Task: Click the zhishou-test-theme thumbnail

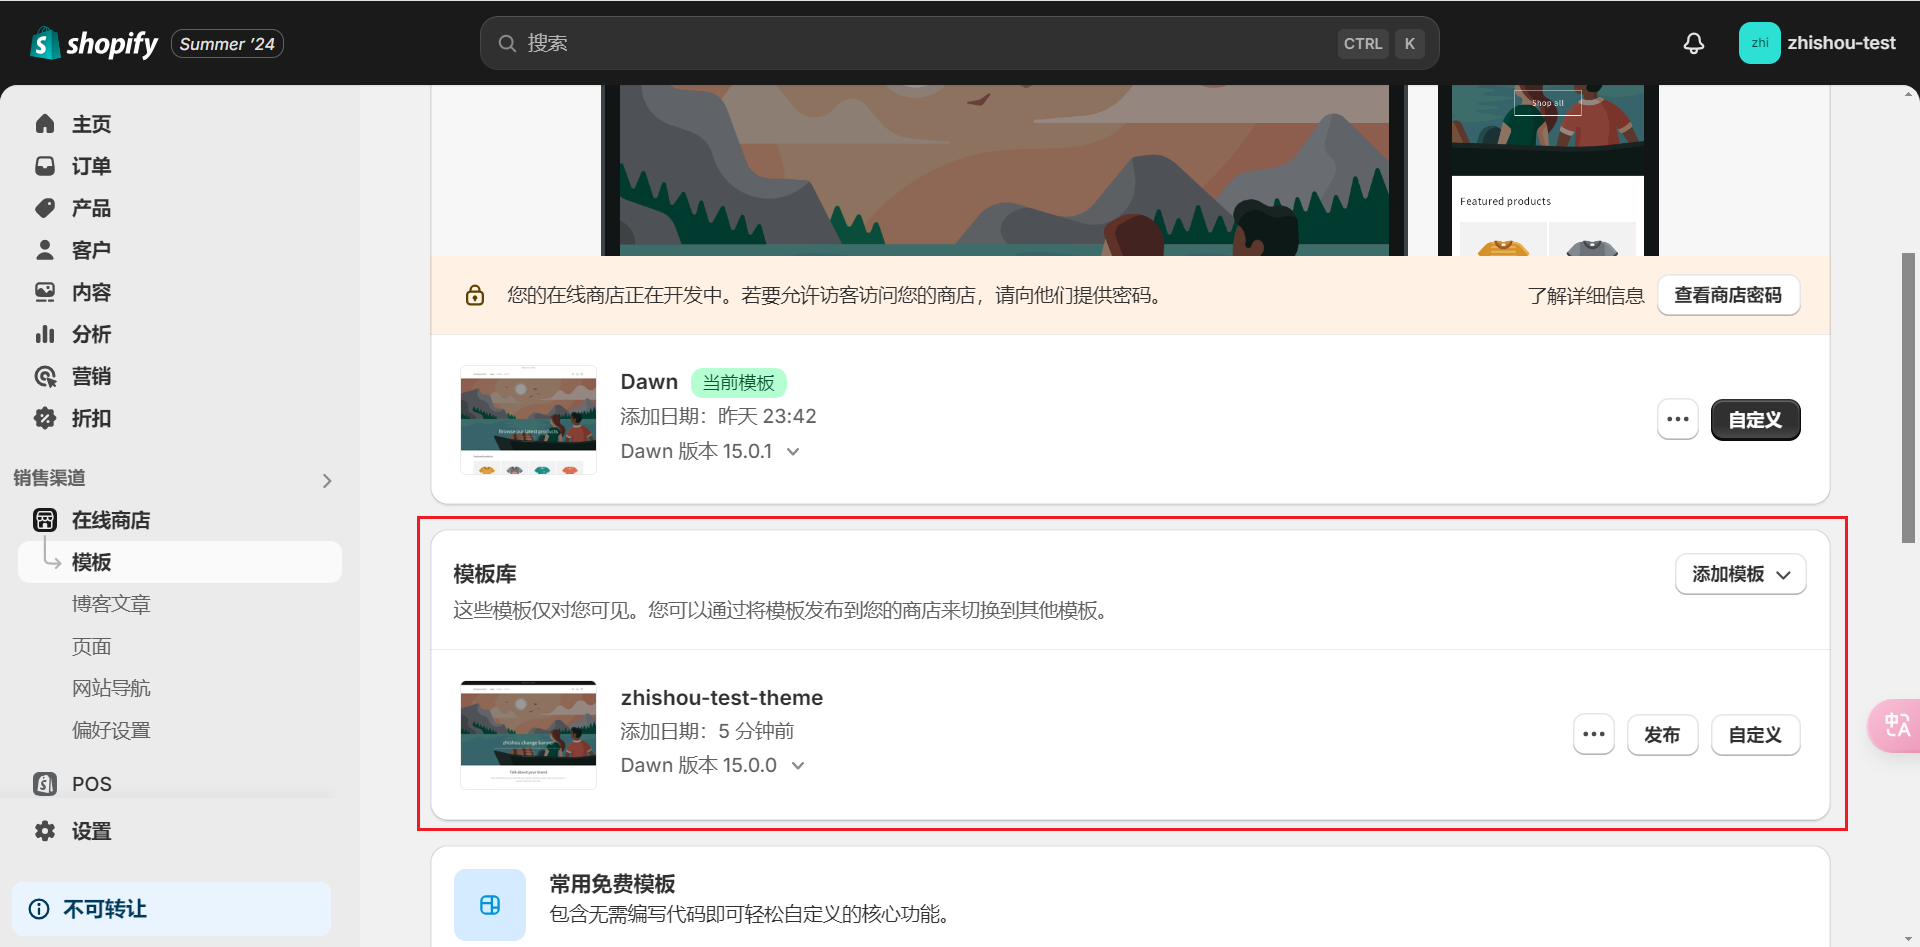Action: pyautogui.click(x=528, y=735)
